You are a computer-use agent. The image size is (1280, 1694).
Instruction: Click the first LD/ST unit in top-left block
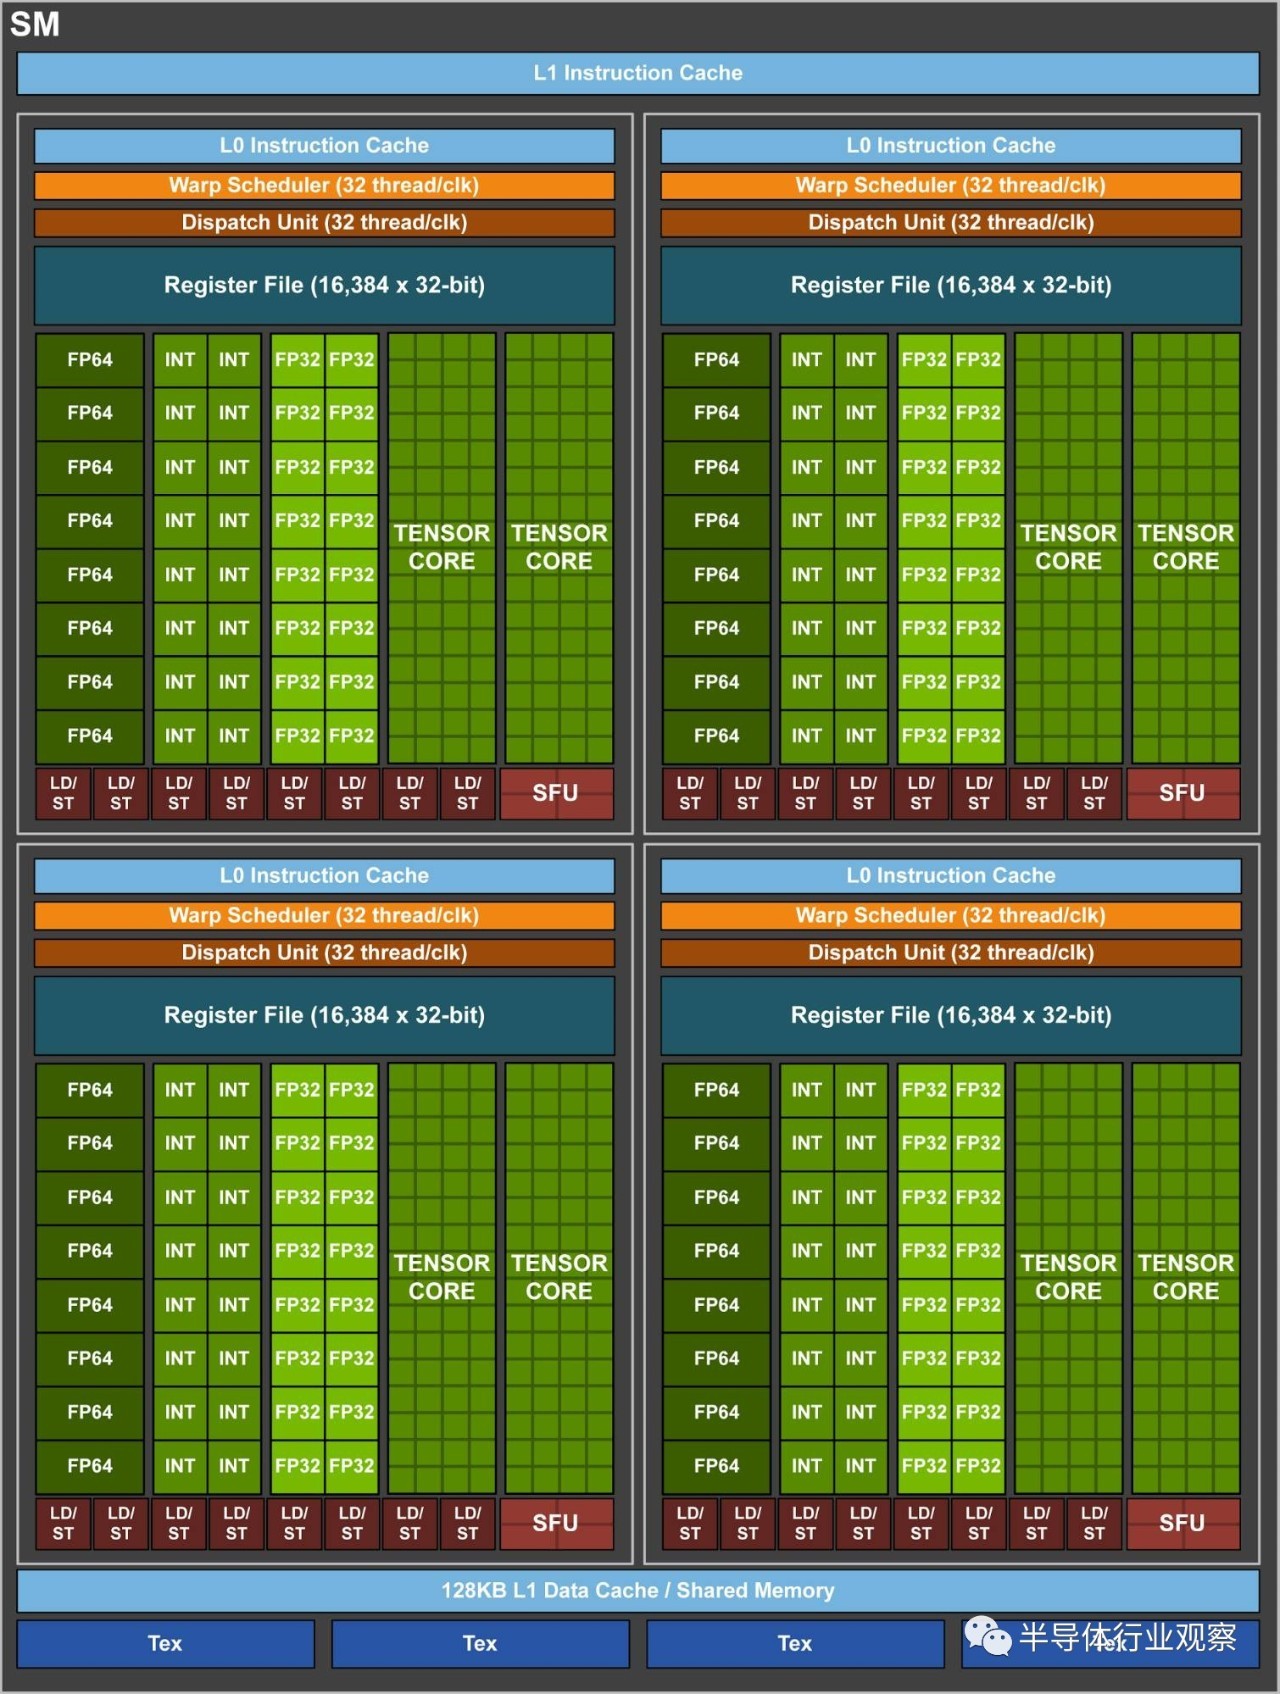pos(63,794)
